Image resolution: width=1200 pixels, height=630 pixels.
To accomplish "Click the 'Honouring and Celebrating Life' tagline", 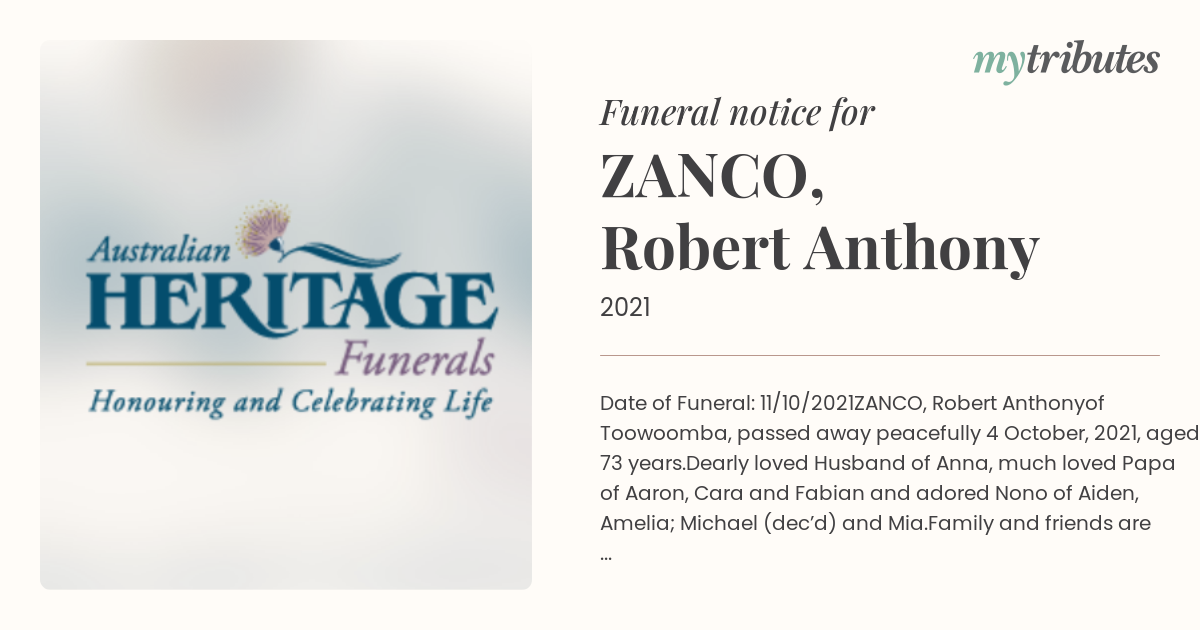I will pos(291,402).
